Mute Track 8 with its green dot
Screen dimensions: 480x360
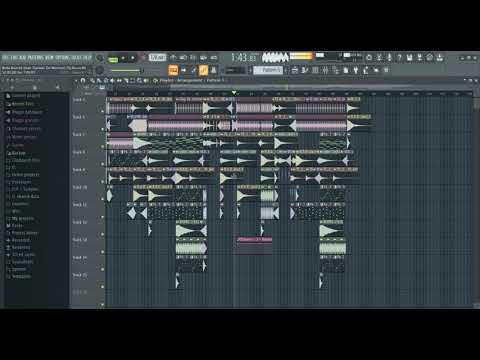click(102, 164)
